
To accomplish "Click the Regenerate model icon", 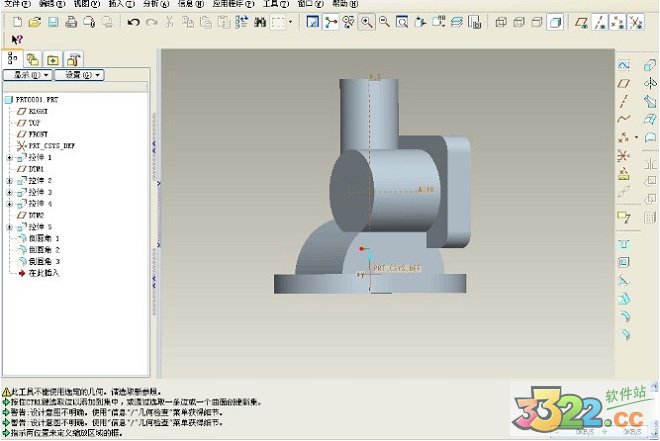I will [x=242, y=22].
